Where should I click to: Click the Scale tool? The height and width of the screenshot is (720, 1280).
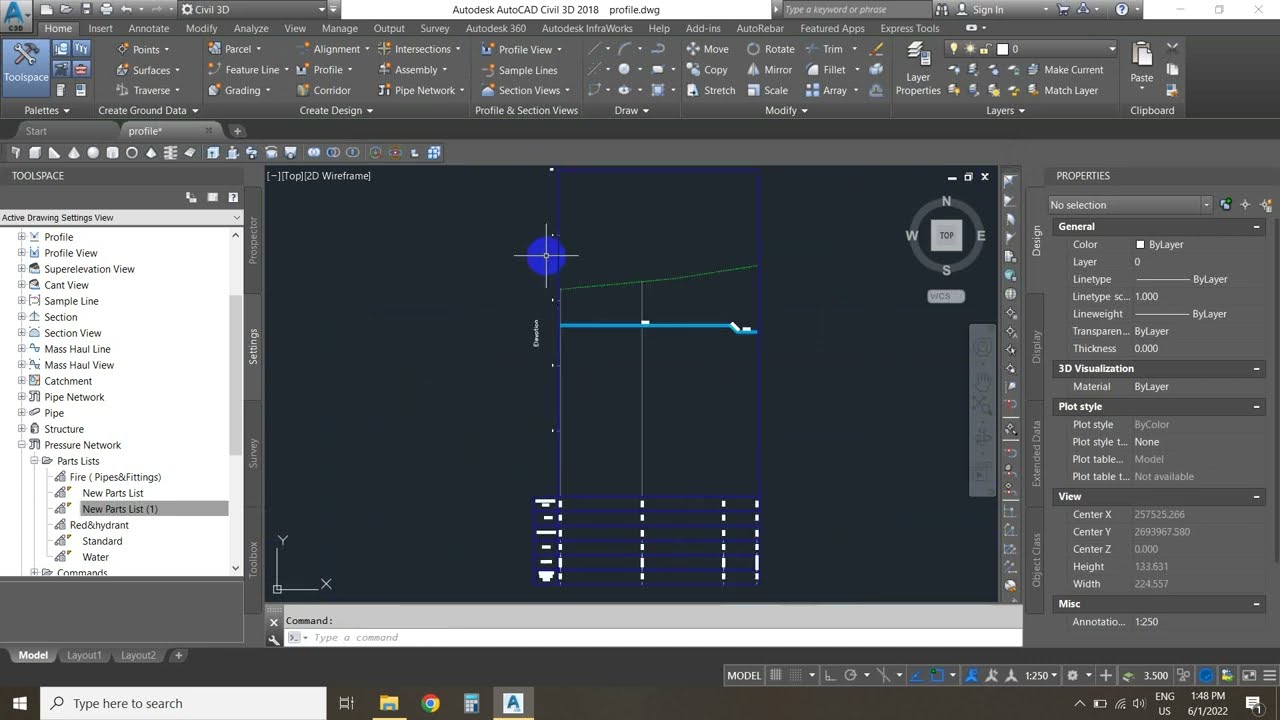click(x=768, y=90)
